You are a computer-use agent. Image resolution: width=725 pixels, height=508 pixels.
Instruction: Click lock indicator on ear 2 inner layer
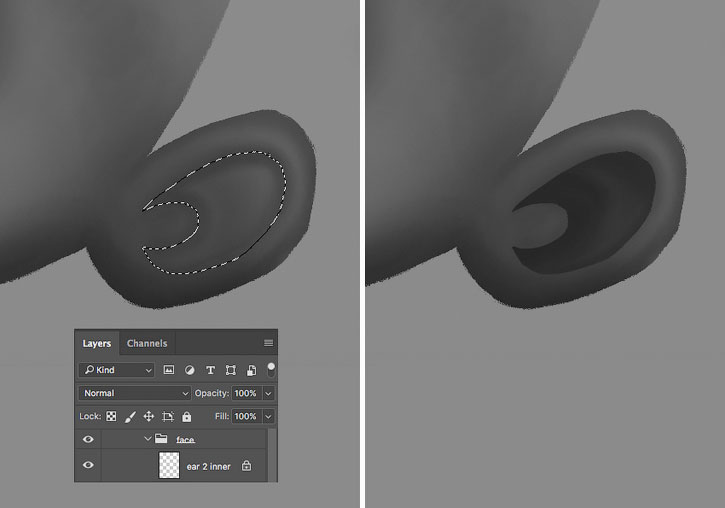coord(246,465)
